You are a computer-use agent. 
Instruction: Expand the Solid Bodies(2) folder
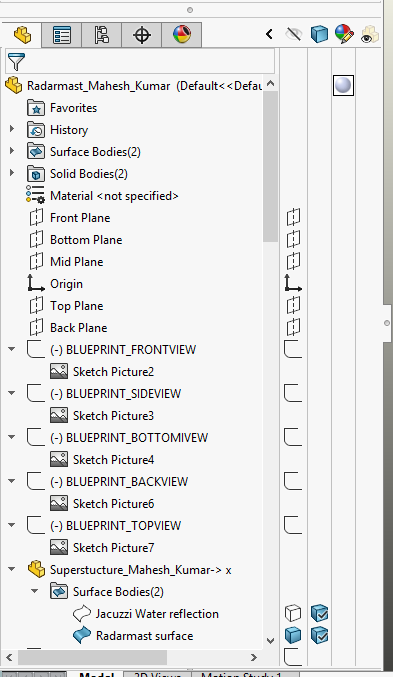tap(12, 173)
